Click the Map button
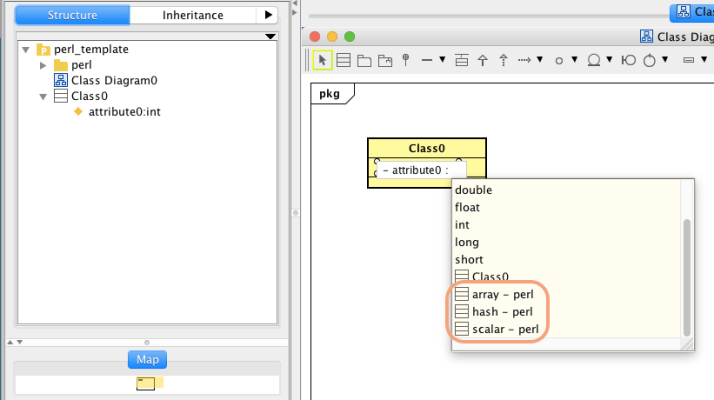This screenshot has width=714, height=400. (x=148, y=359)
